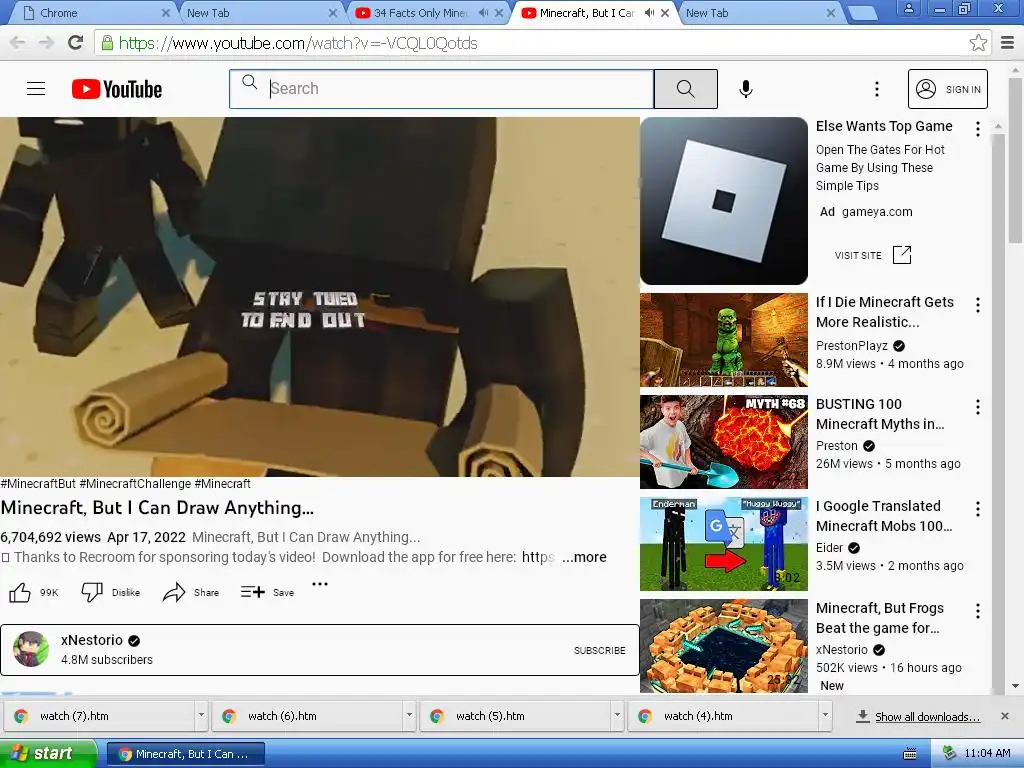
Task: Expand the description with ...more
Action: point(584,557)
